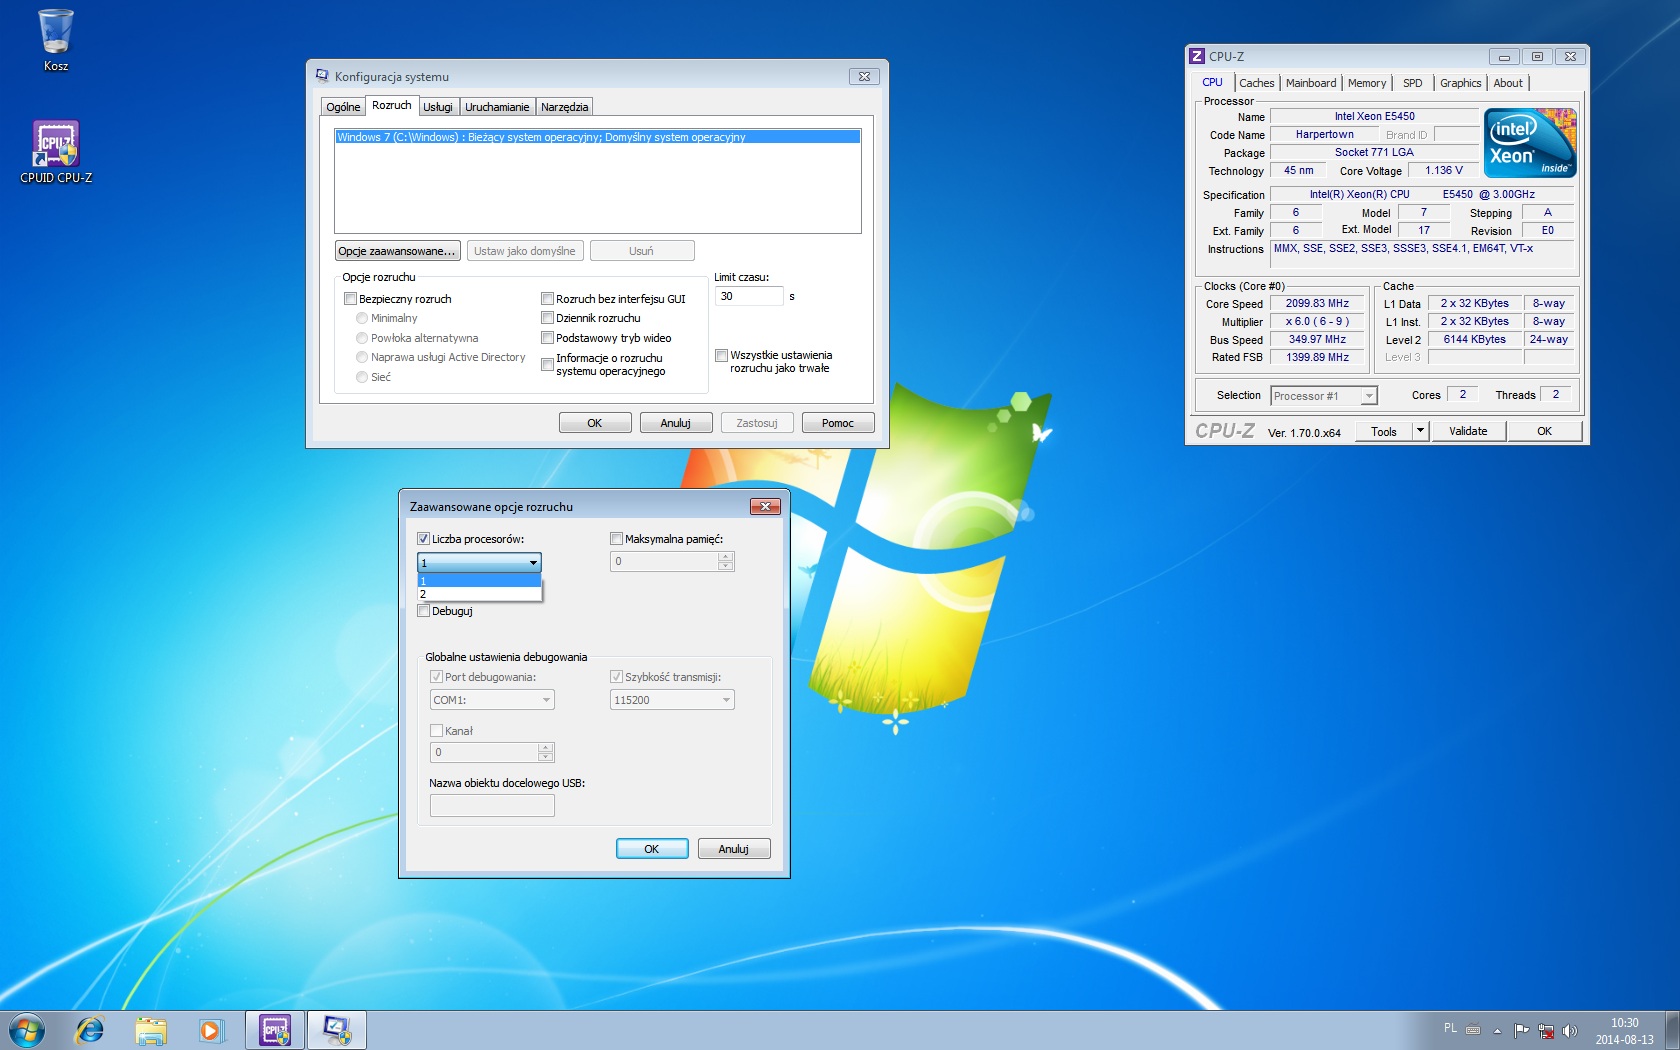Click the CPU-Z title bar Z icon
The image size is (1680, 1050).
pos(1197,57)
